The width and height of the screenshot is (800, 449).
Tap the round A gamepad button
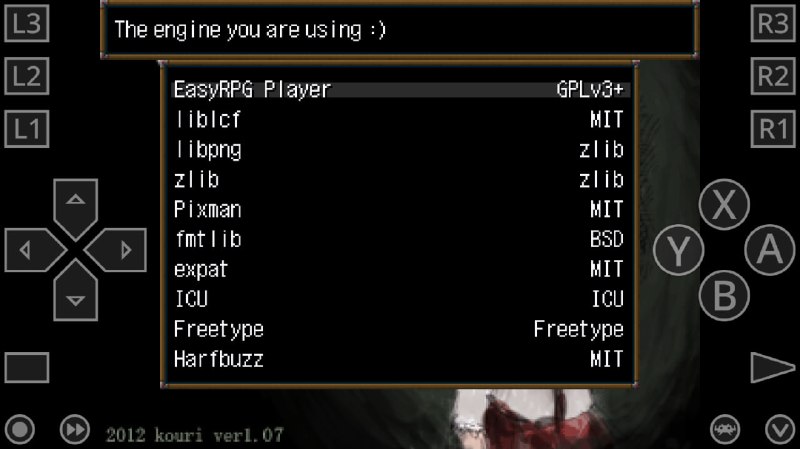coord(770,250)
